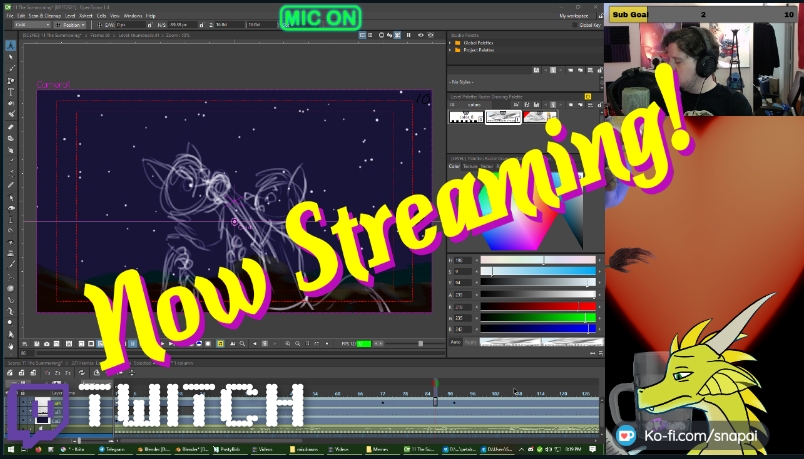Toggle Field Guide in the viewer title bar

(x=370, y=35)
